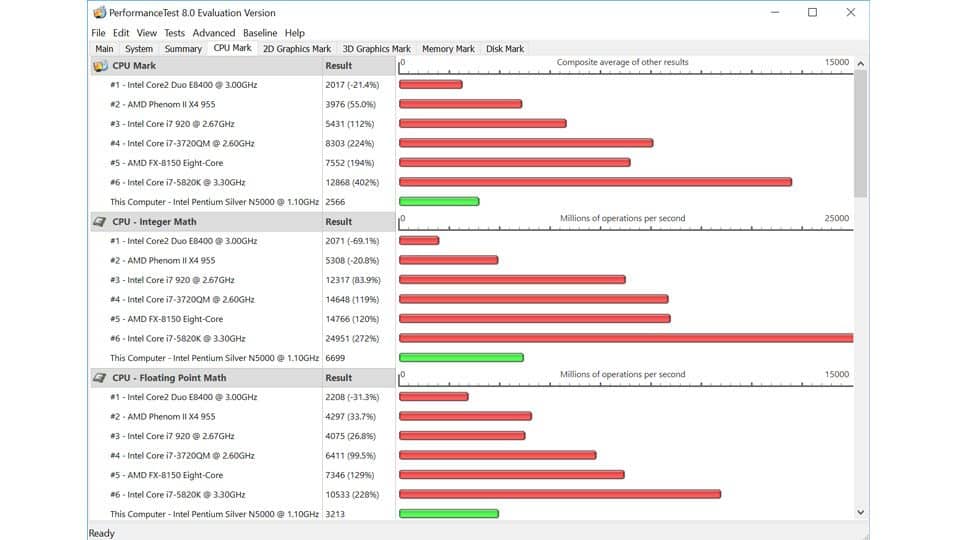Click result 12868 (402%) in CPU Mark

click(352, 182)
